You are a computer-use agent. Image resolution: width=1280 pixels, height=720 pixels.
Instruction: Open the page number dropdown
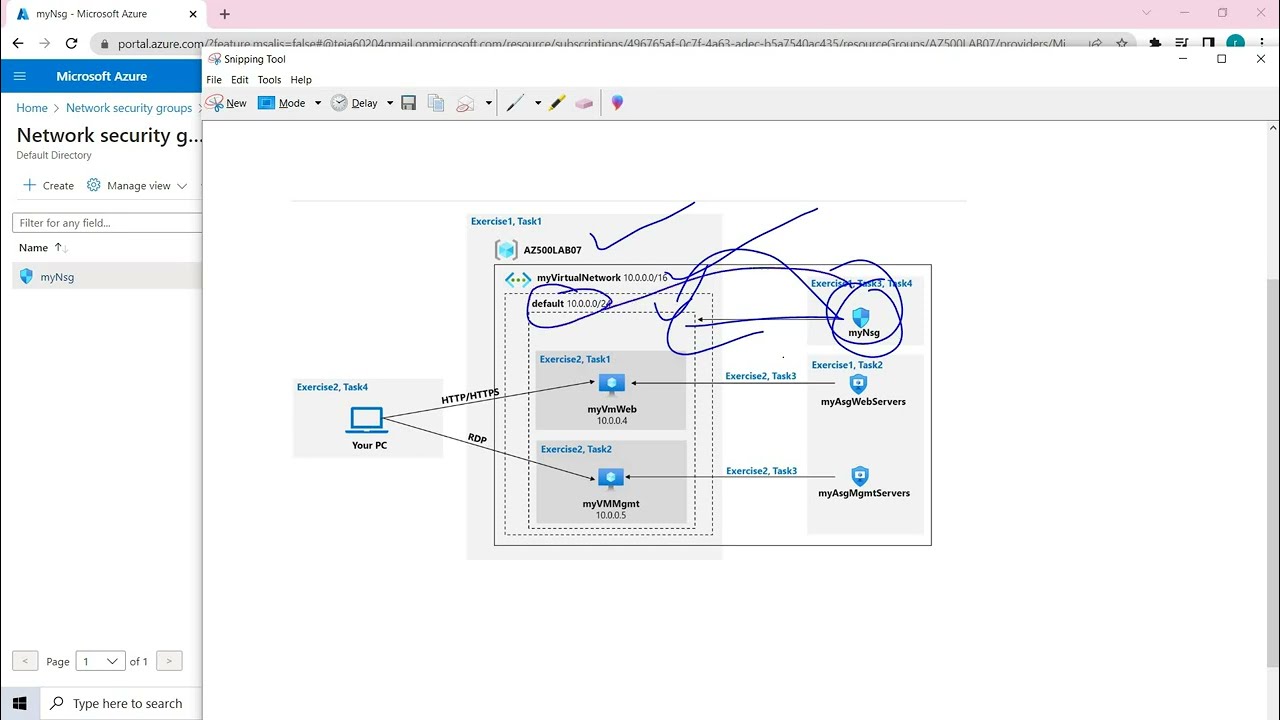tap(100, 661)
